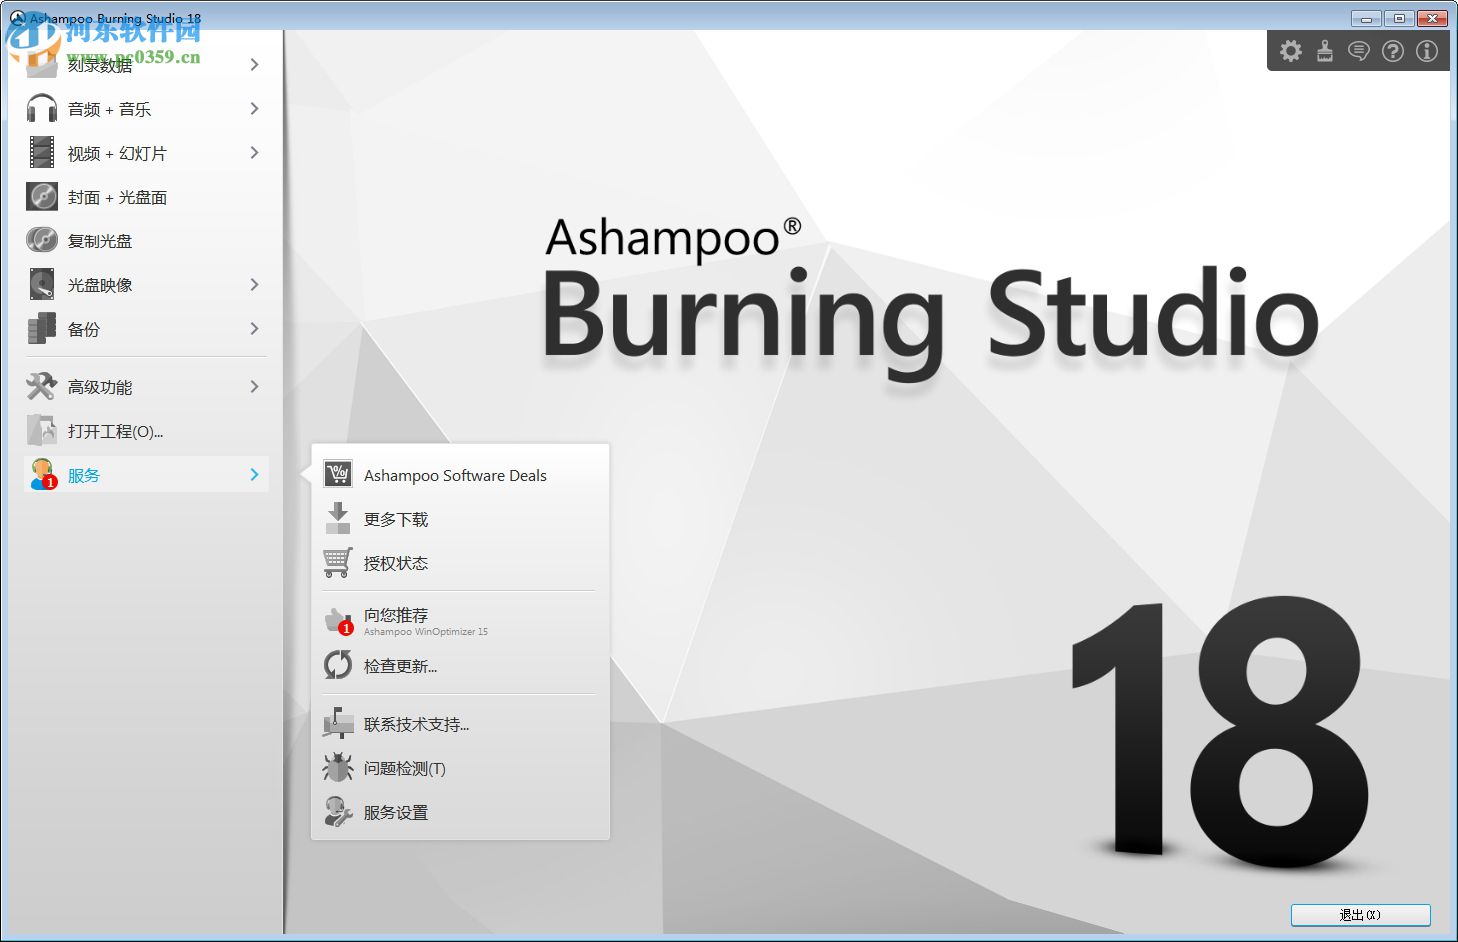Image resolution: width=1458 pixels, height=942 pixels.
Task: Click the 视频 + 幻灯片 filmstrip icon
Action: 41,152
